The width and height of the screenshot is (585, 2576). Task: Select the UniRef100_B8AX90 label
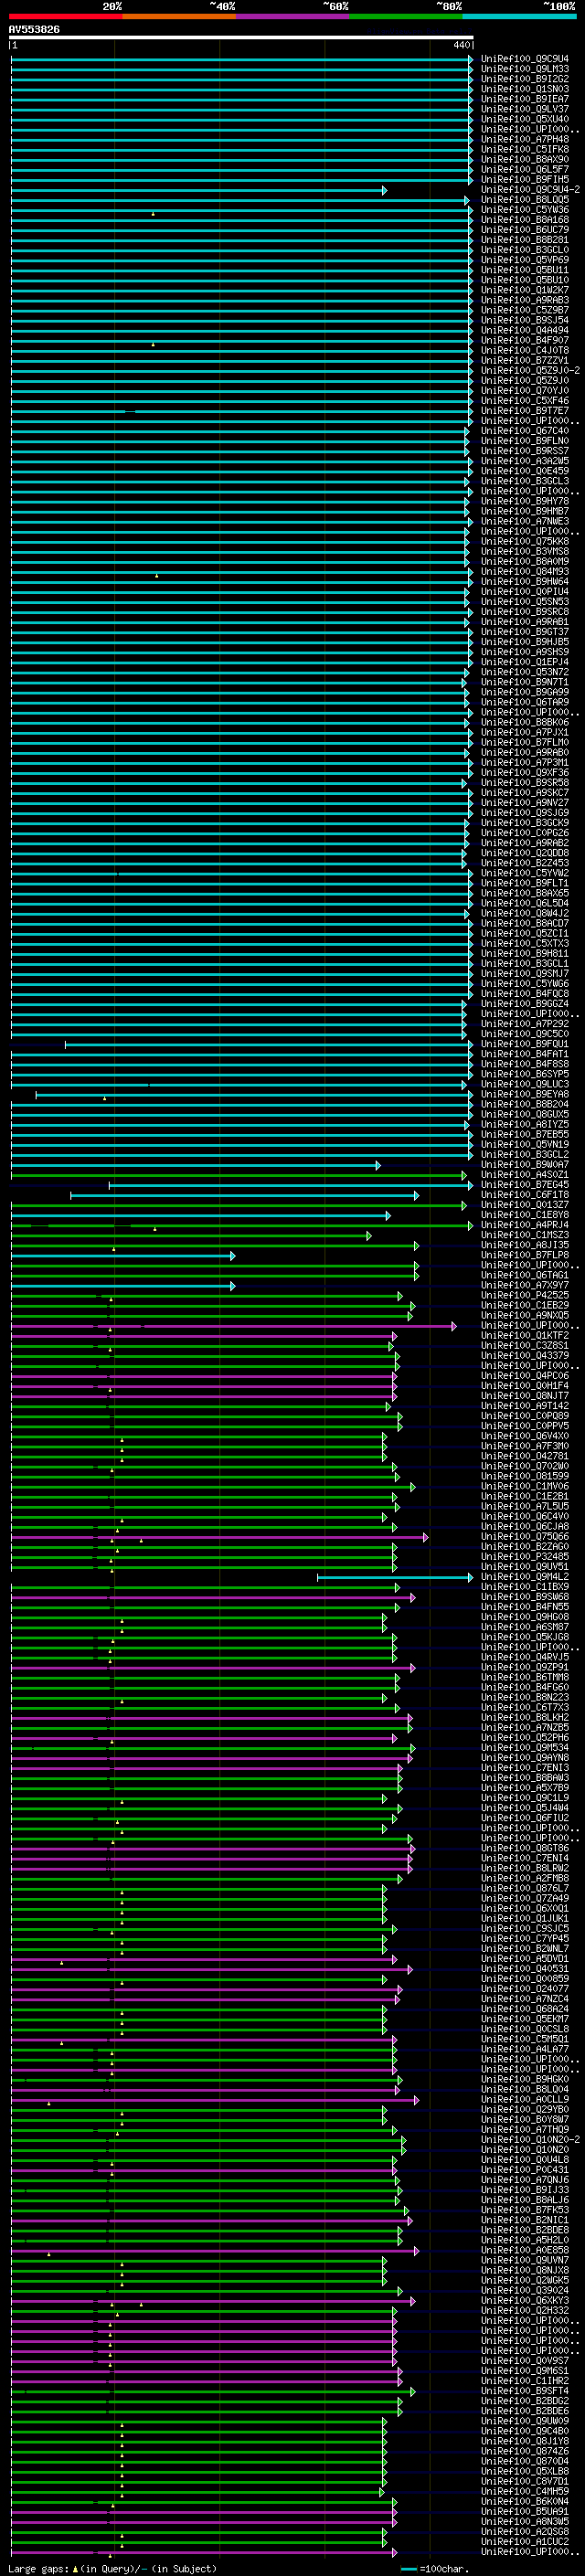(x=525, y=159)
